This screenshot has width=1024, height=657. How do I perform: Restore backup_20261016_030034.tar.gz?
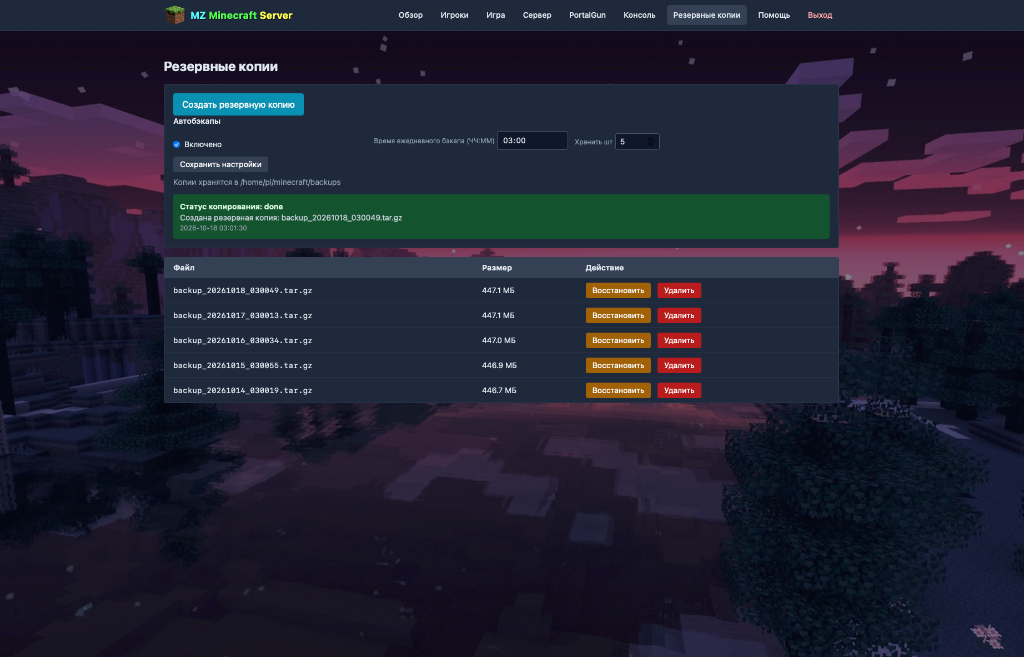(618, 340)
